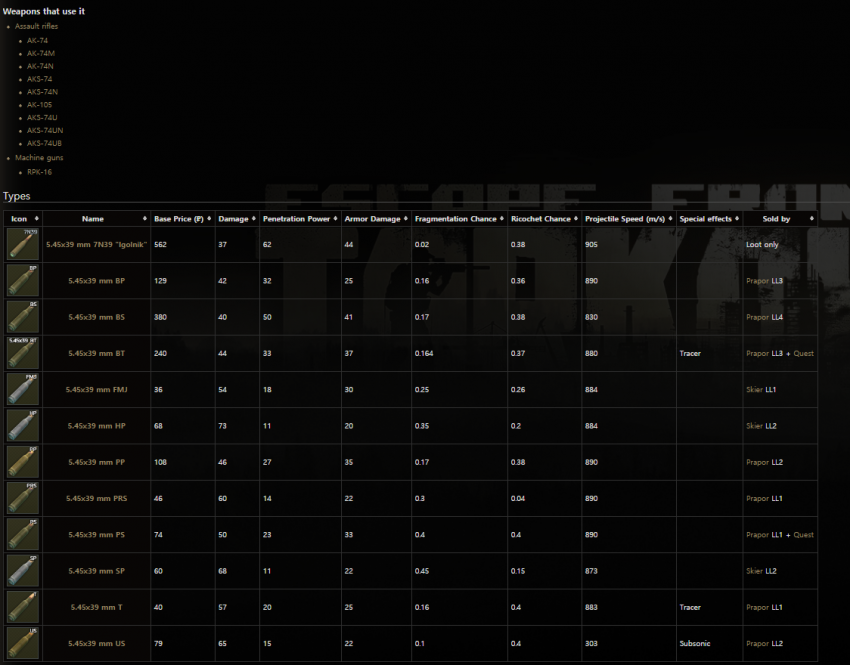Click the 5.45x39 mm BT ammo icon
Viewport: 850px width, 665px height.
(22, 353)
